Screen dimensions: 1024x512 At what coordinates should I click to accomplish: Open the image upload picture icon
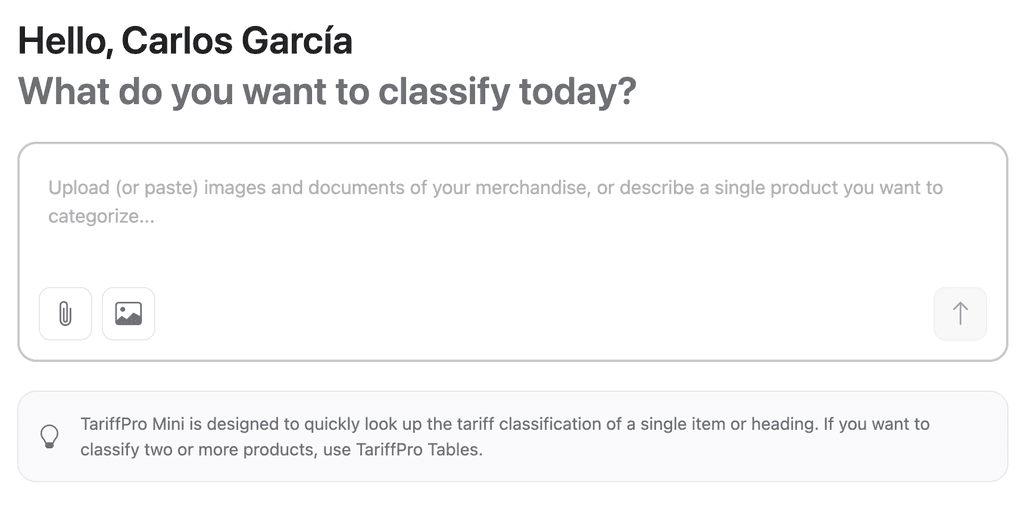(129, 313)
